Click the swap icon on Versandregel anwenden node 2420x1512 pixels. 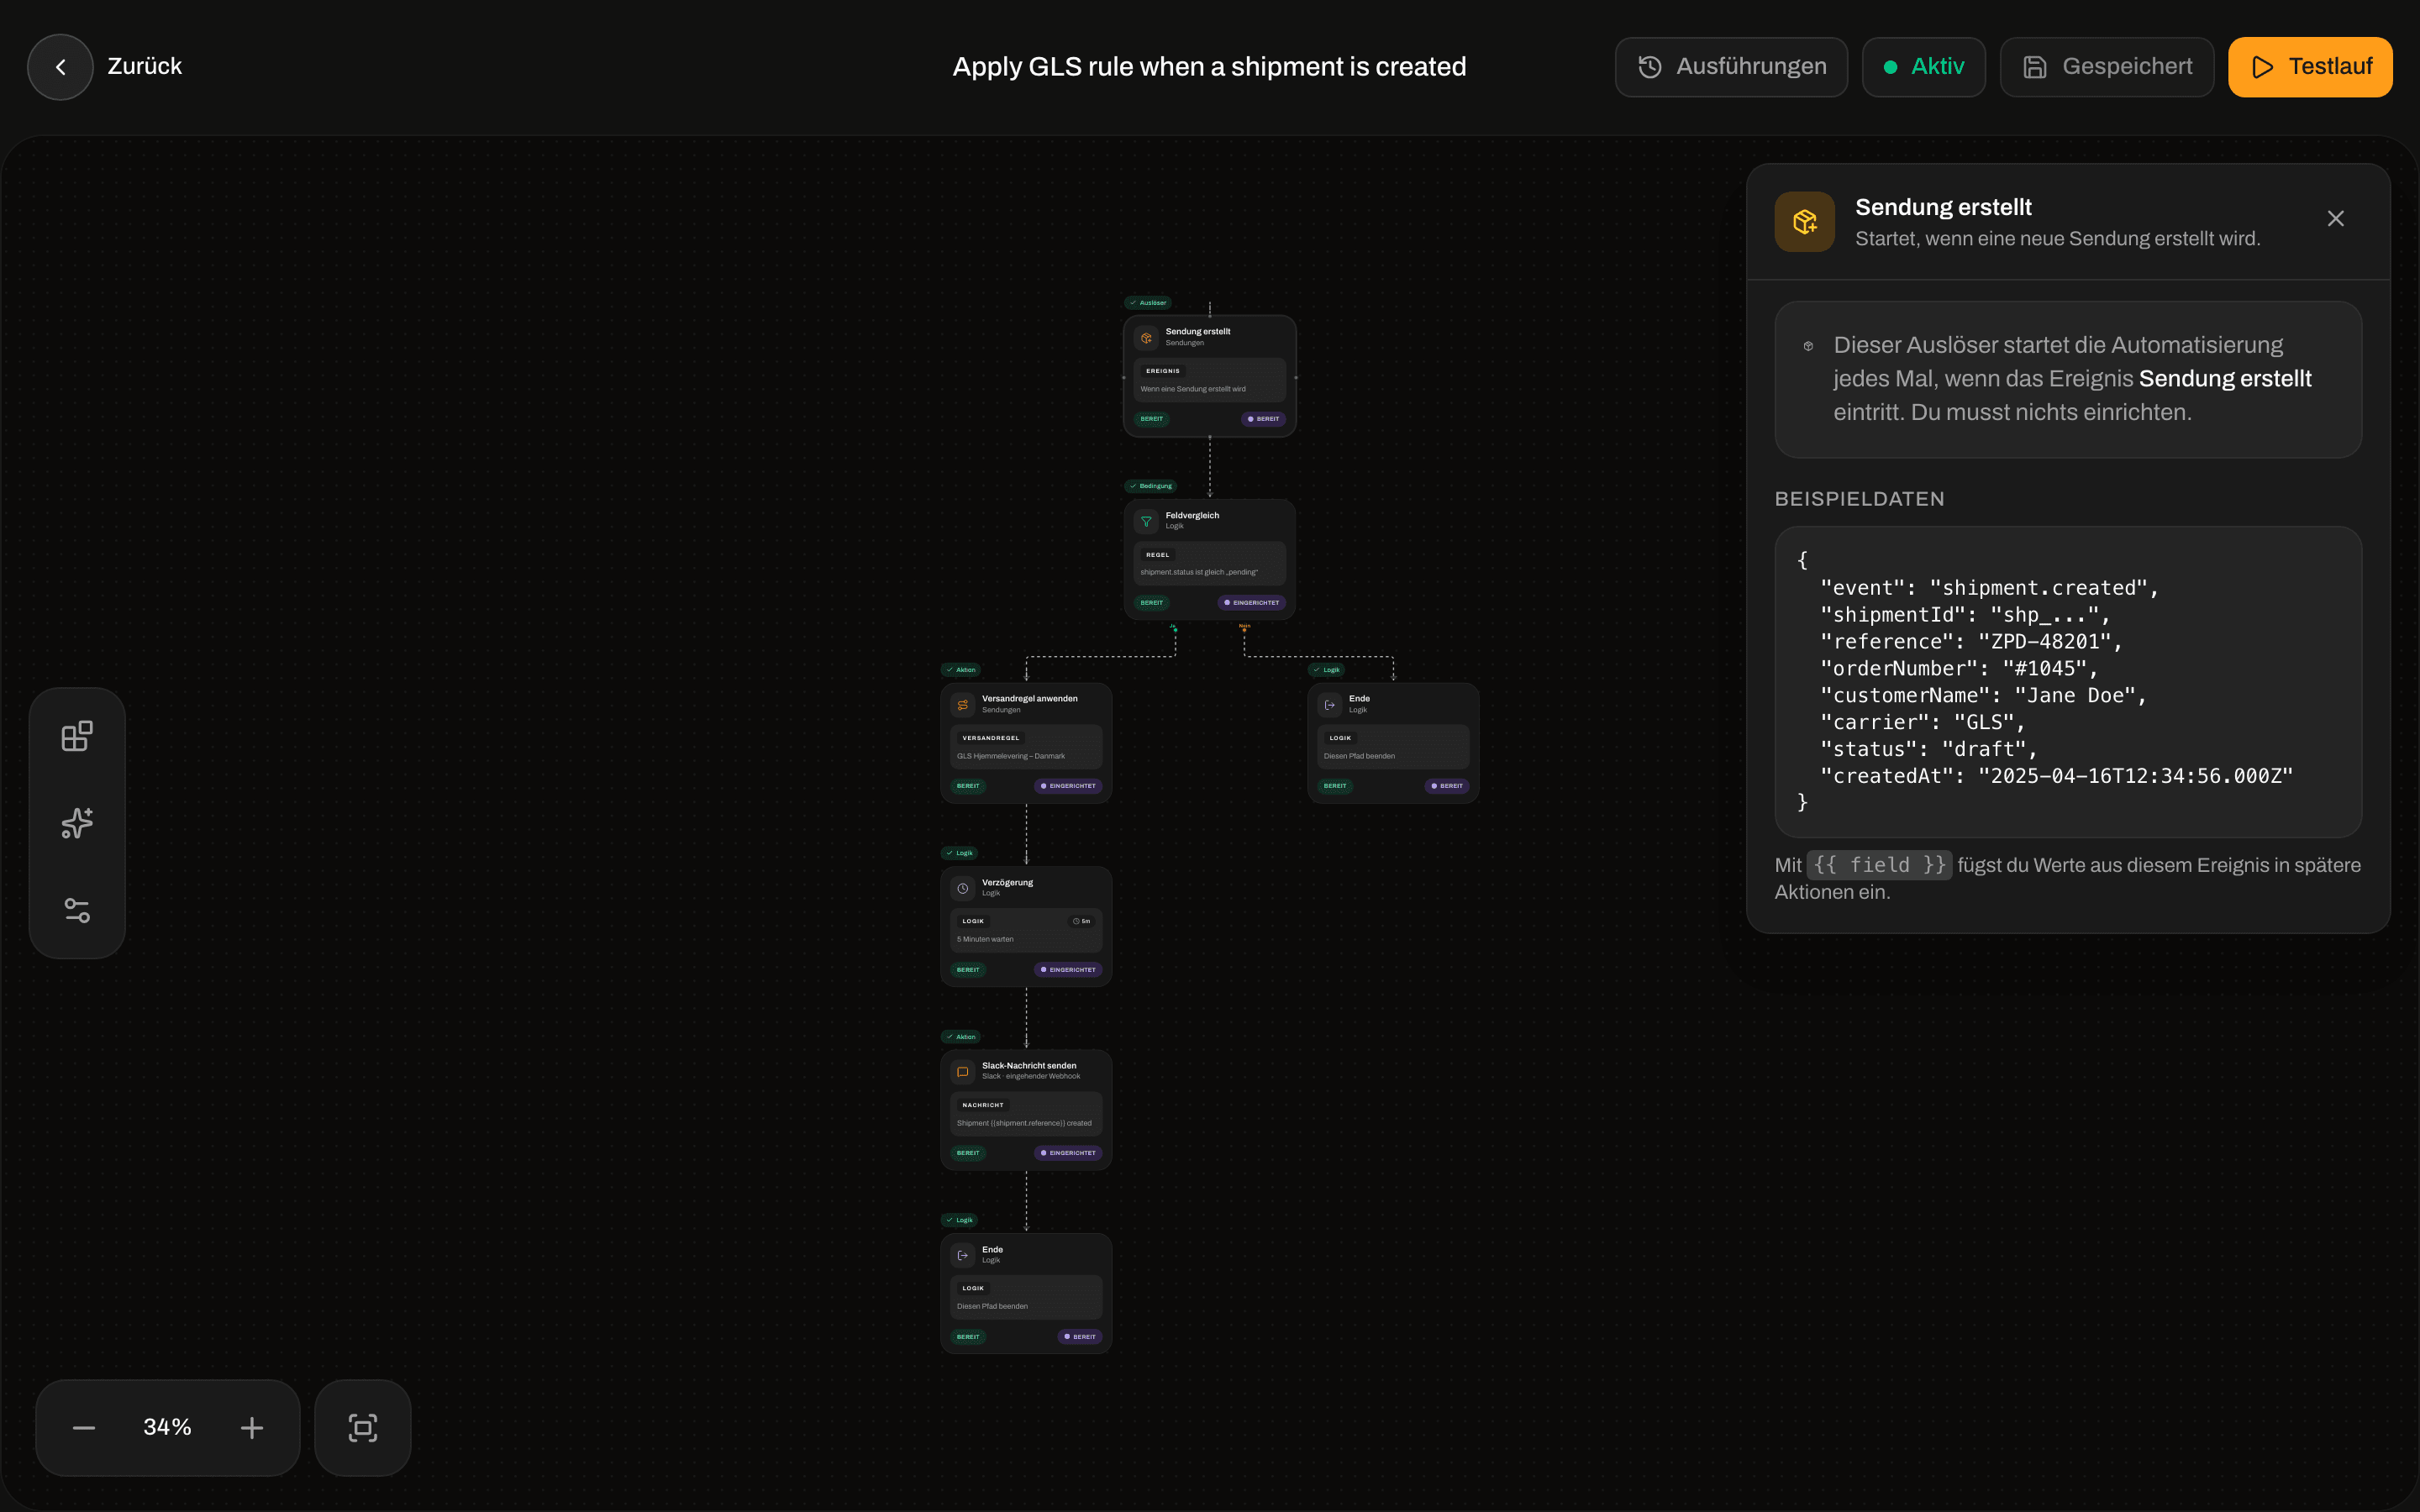pyautogui.click(x=962, y=705)
